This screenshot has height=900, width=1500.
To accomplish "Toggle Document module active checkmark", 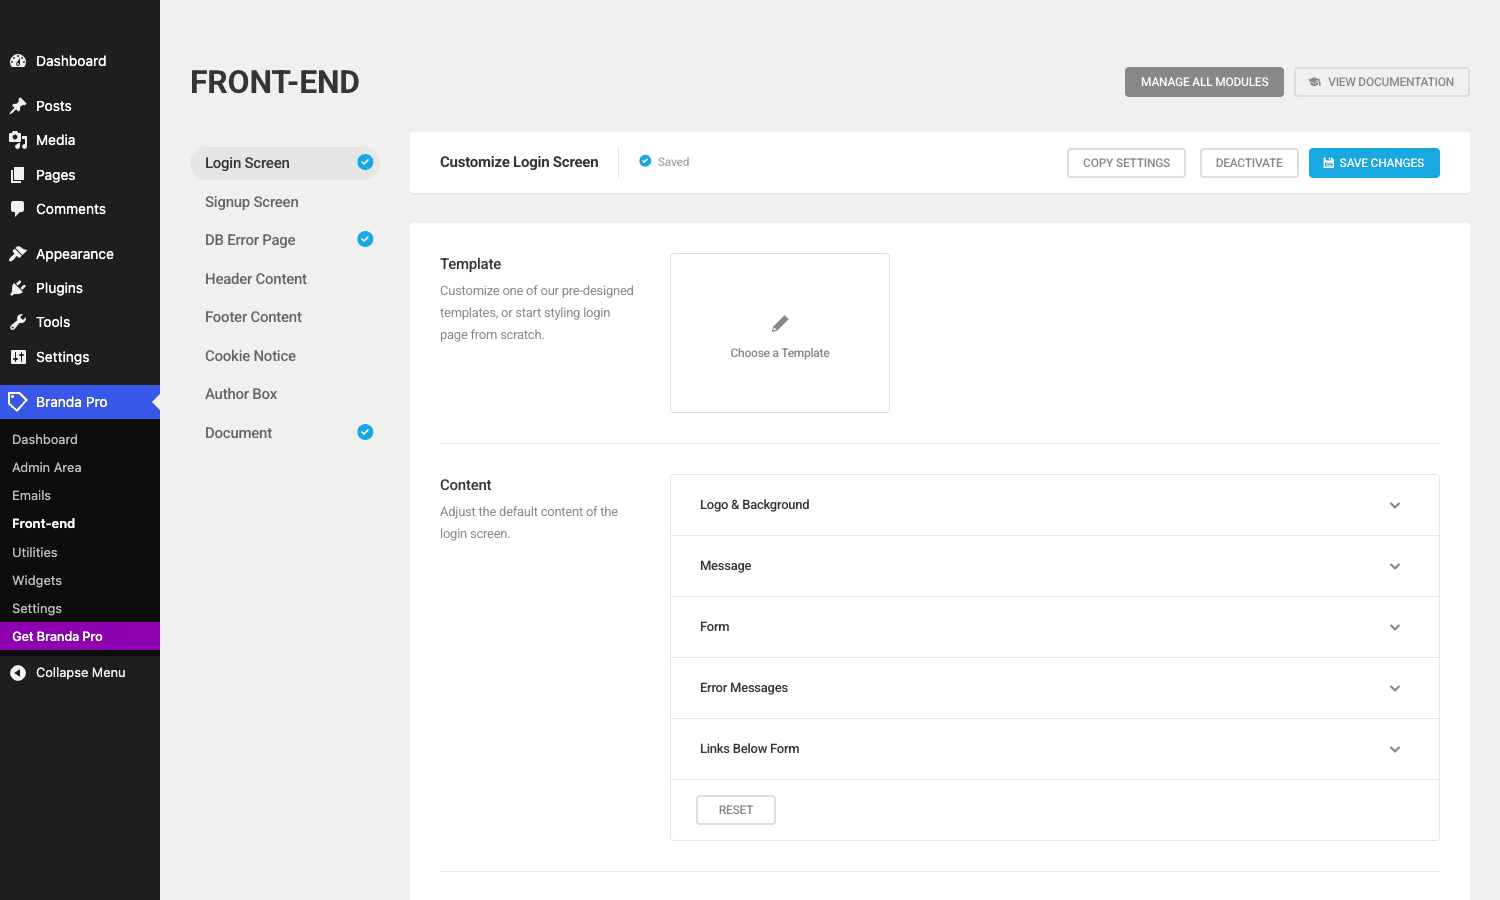I will point(365,432).
